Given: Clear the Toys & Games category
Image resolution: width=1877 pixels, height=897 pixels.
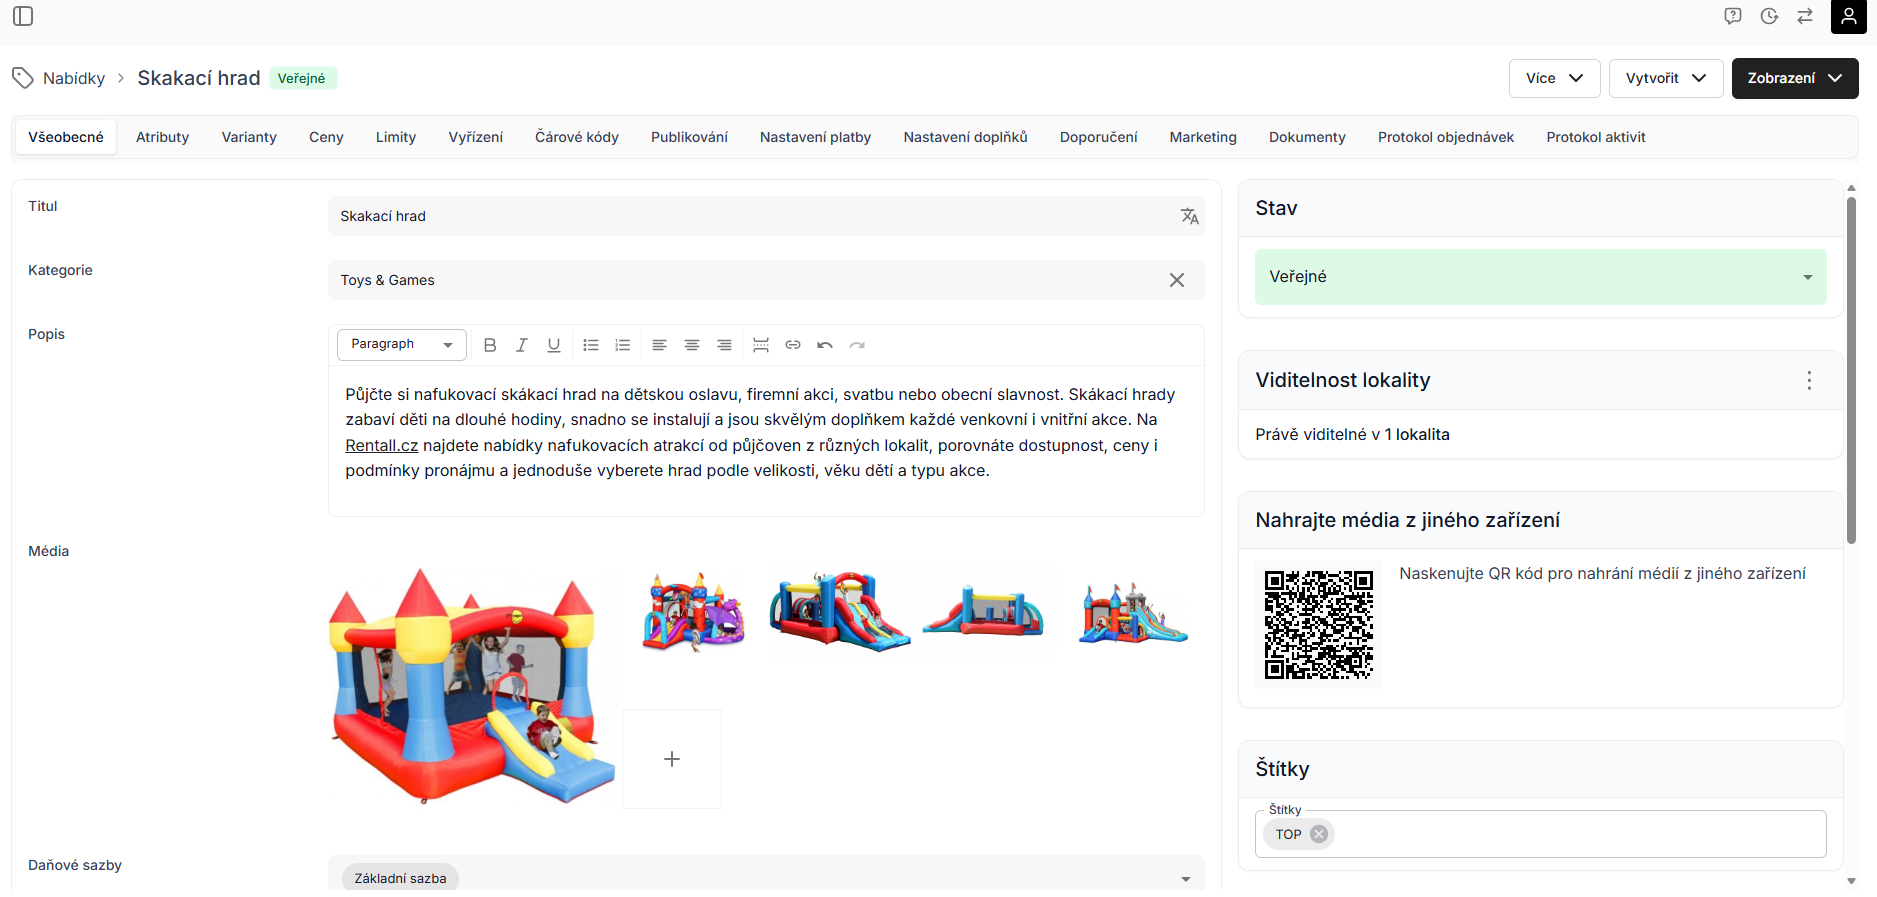Looking at the screenshot, I should coord(1177,280).
